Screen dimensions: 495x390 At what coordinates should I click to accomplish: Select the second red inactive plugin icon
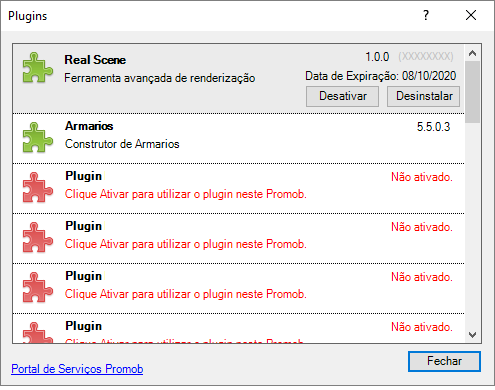pos(38,237)
